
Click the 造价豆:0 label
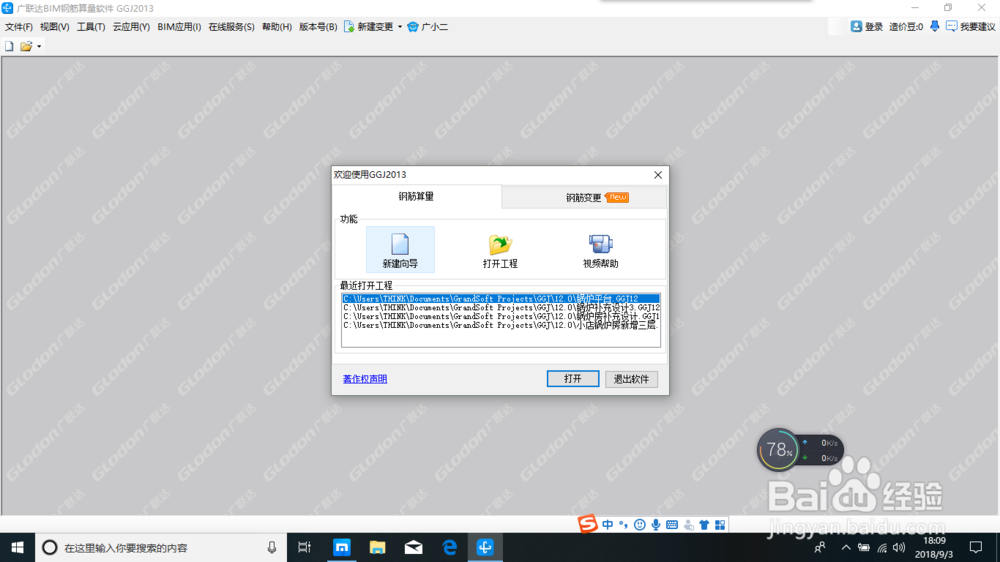pos(906,27)
